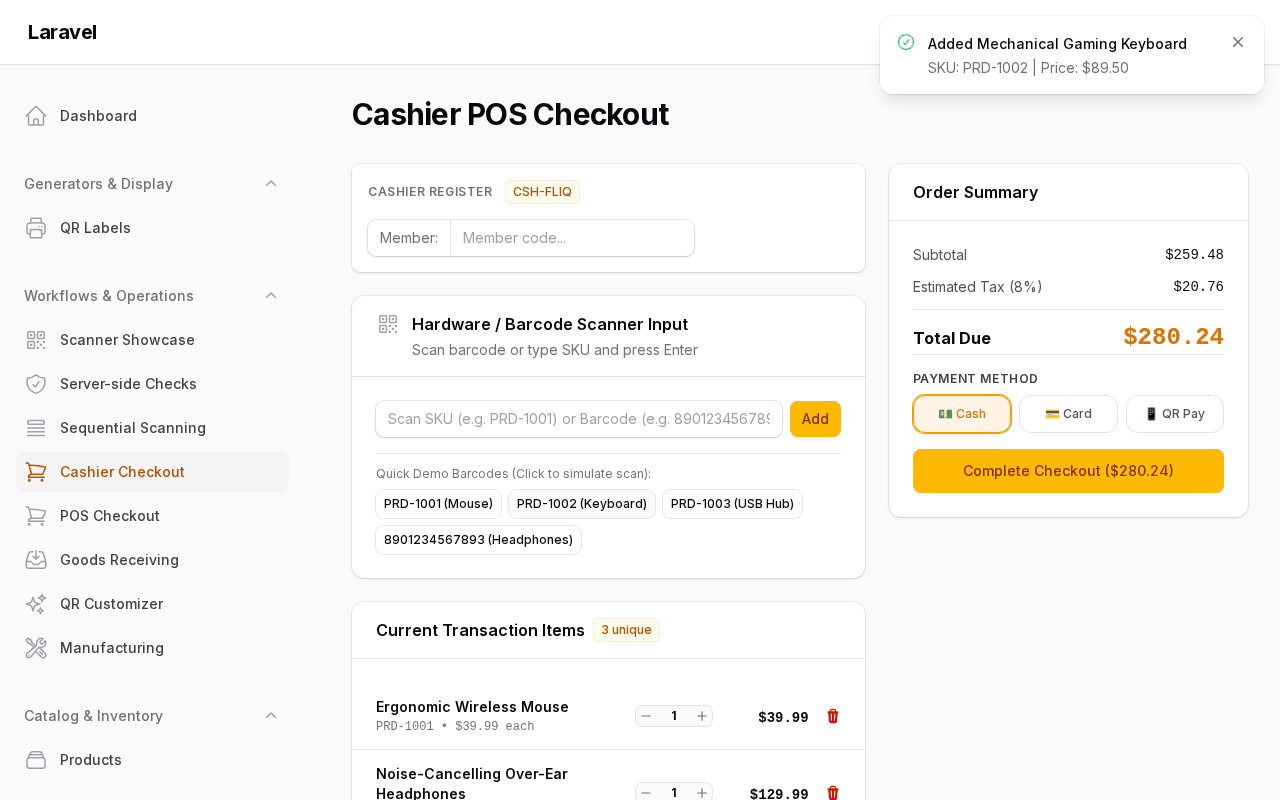Viewport: 1280px width, 800px height.
Task: Click the 3 unique items badge
Action: point(626,630)
